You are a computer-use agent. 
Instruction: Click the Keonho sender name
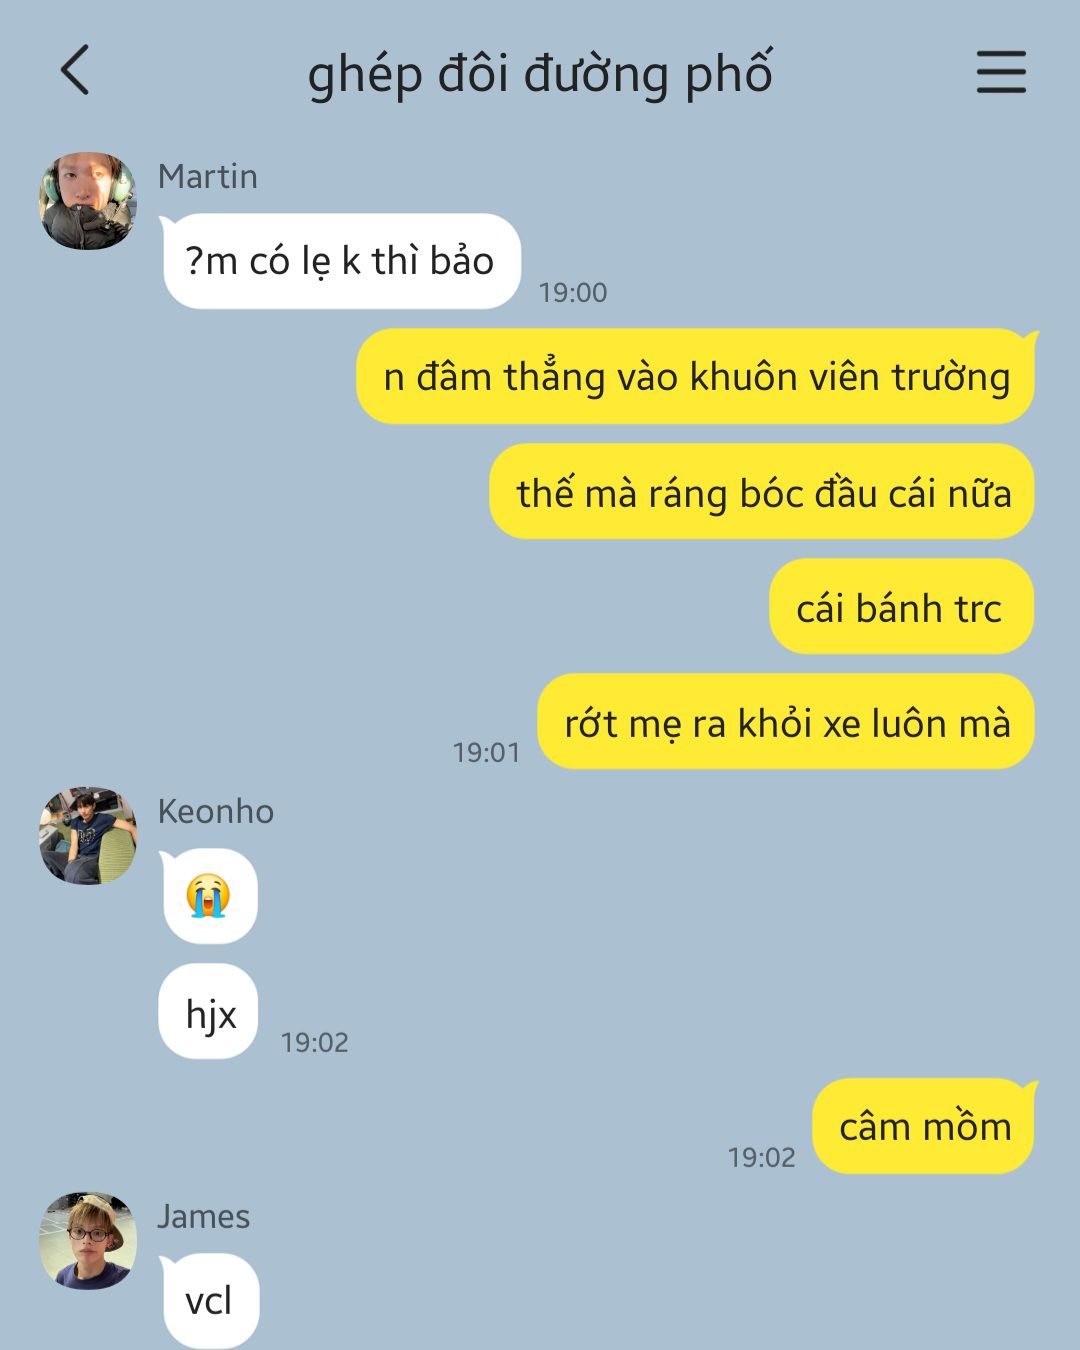(x=216, y=811)
